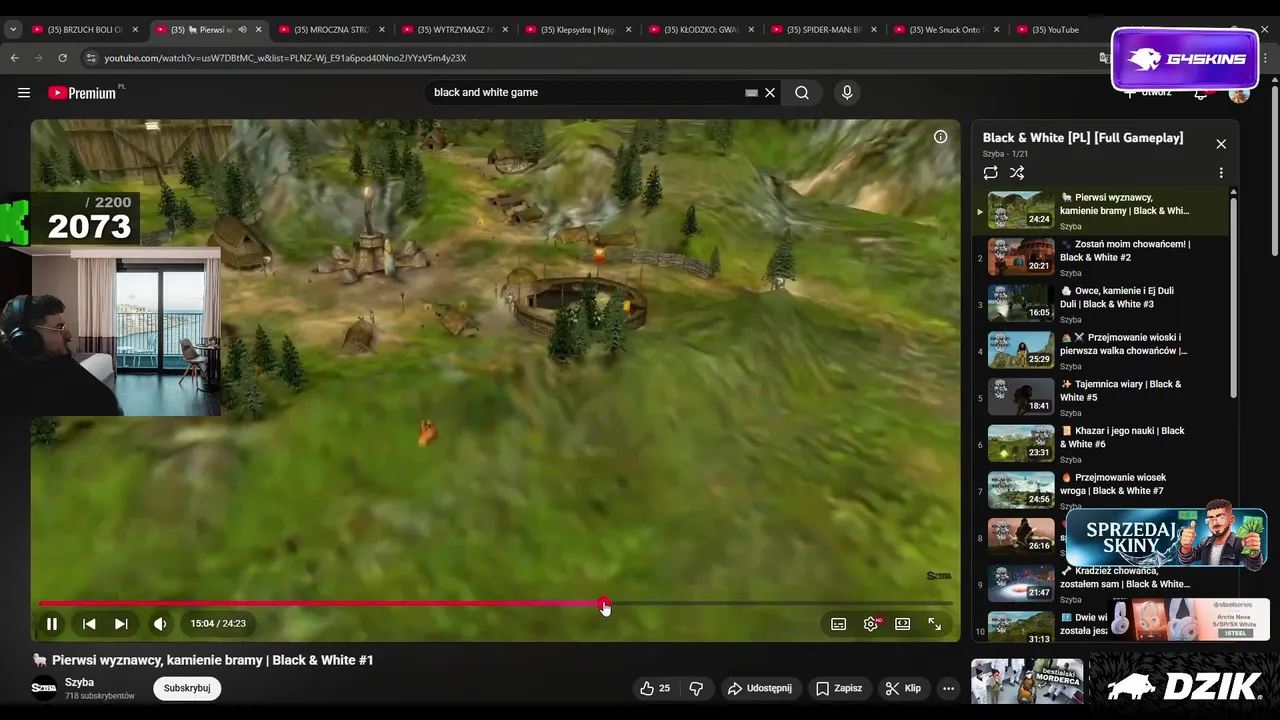Start voice search with the microphone

(x=847, y=93)
